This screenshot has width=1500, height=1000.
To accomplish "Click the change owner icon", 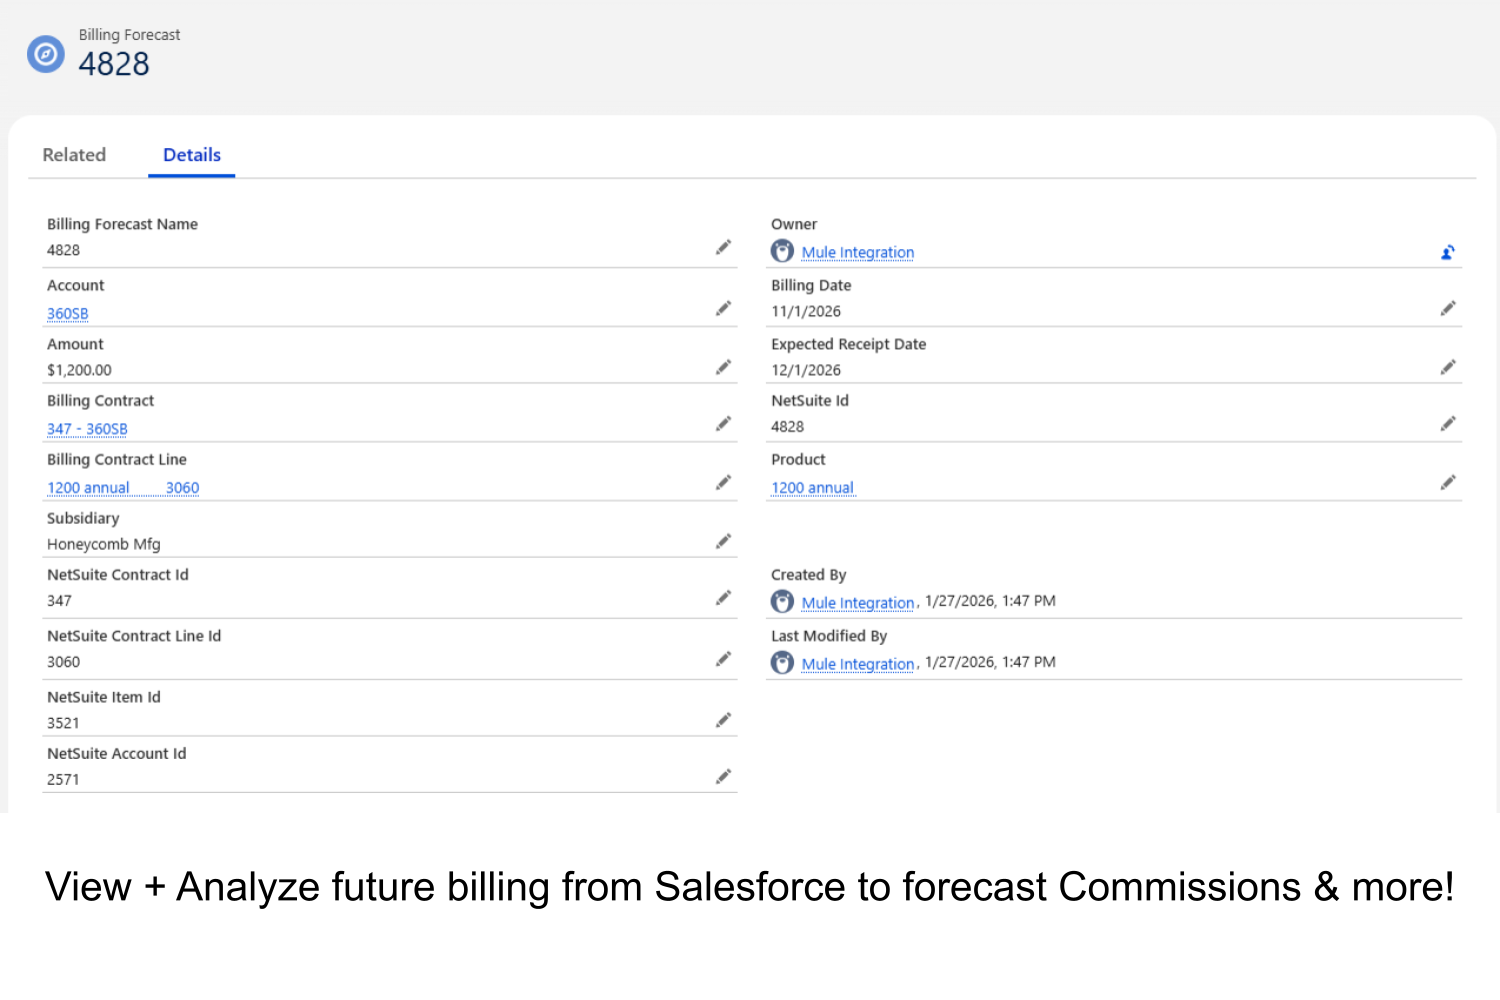I will coord(1447,252).
